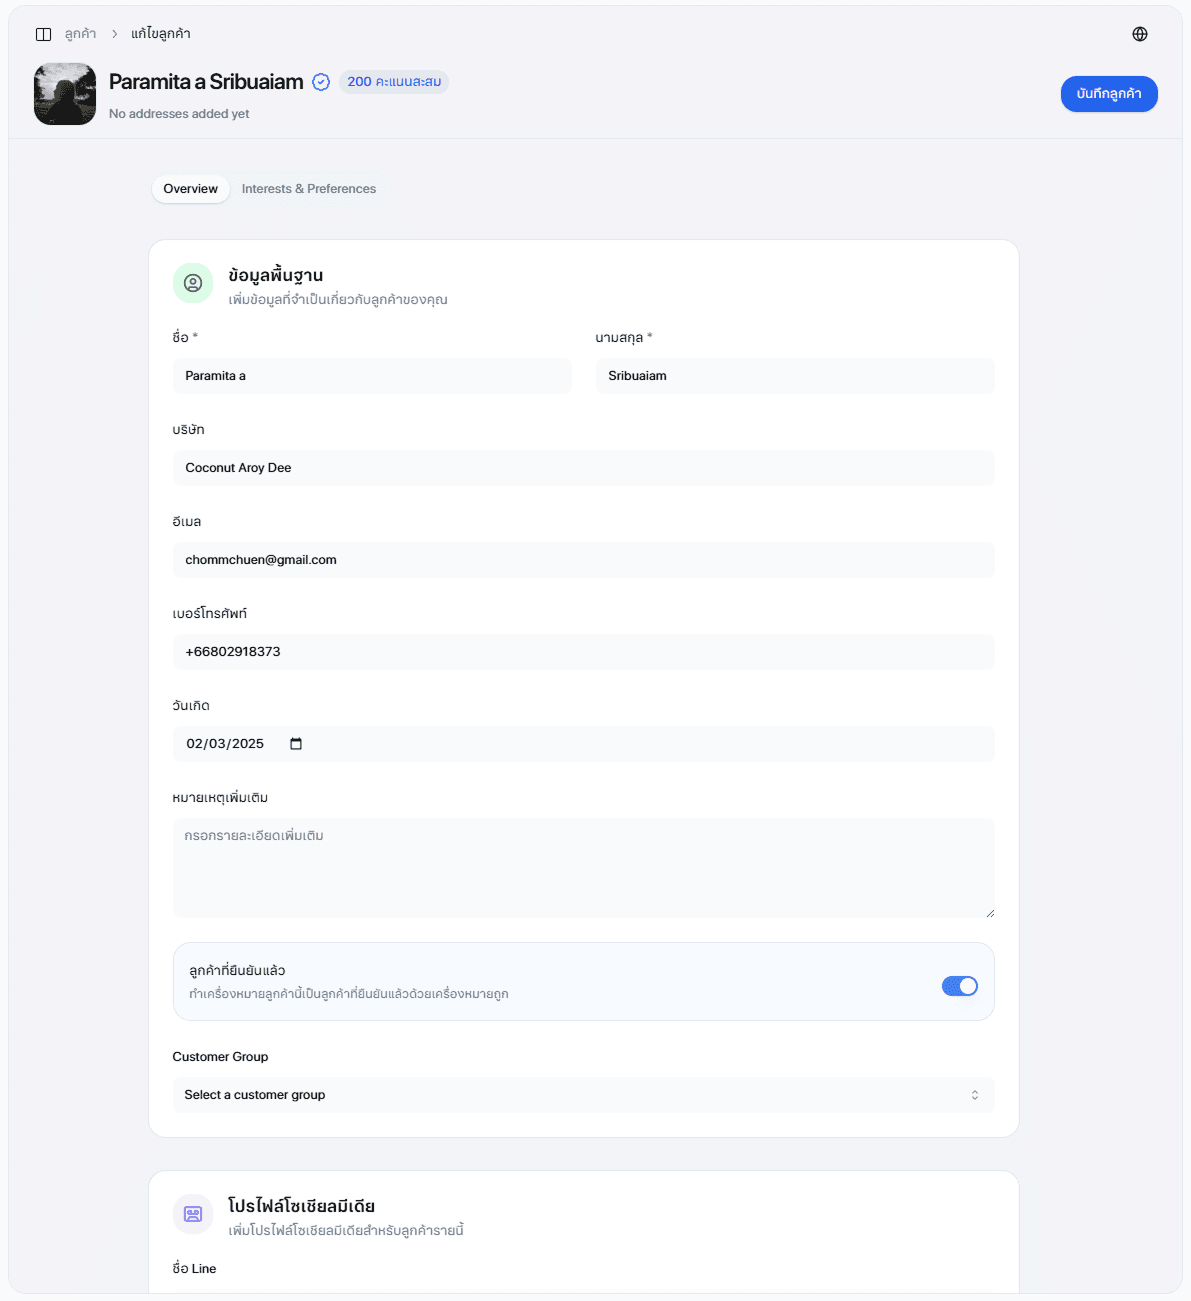
Task: Click the Customer Group chevron arrows
Action: coord(975,1095)
